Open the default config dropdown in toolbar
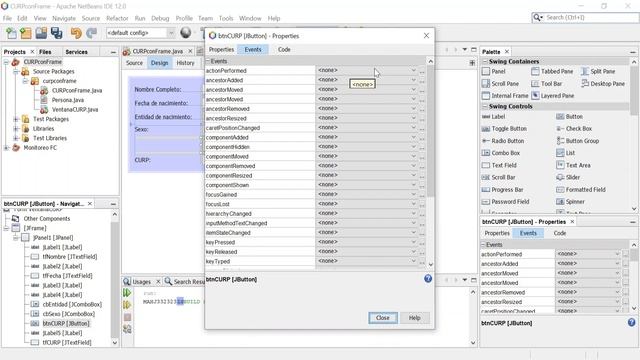This screenshot has height=360, width=640. 171,33
